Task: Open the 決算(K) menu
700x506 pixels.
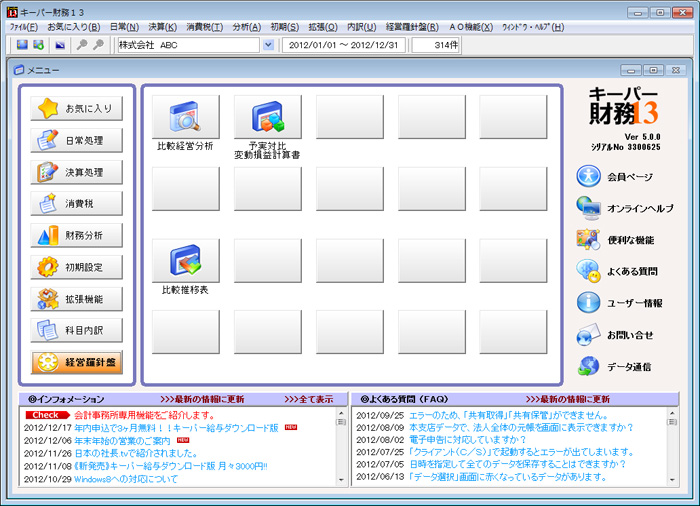Action: 162,27
